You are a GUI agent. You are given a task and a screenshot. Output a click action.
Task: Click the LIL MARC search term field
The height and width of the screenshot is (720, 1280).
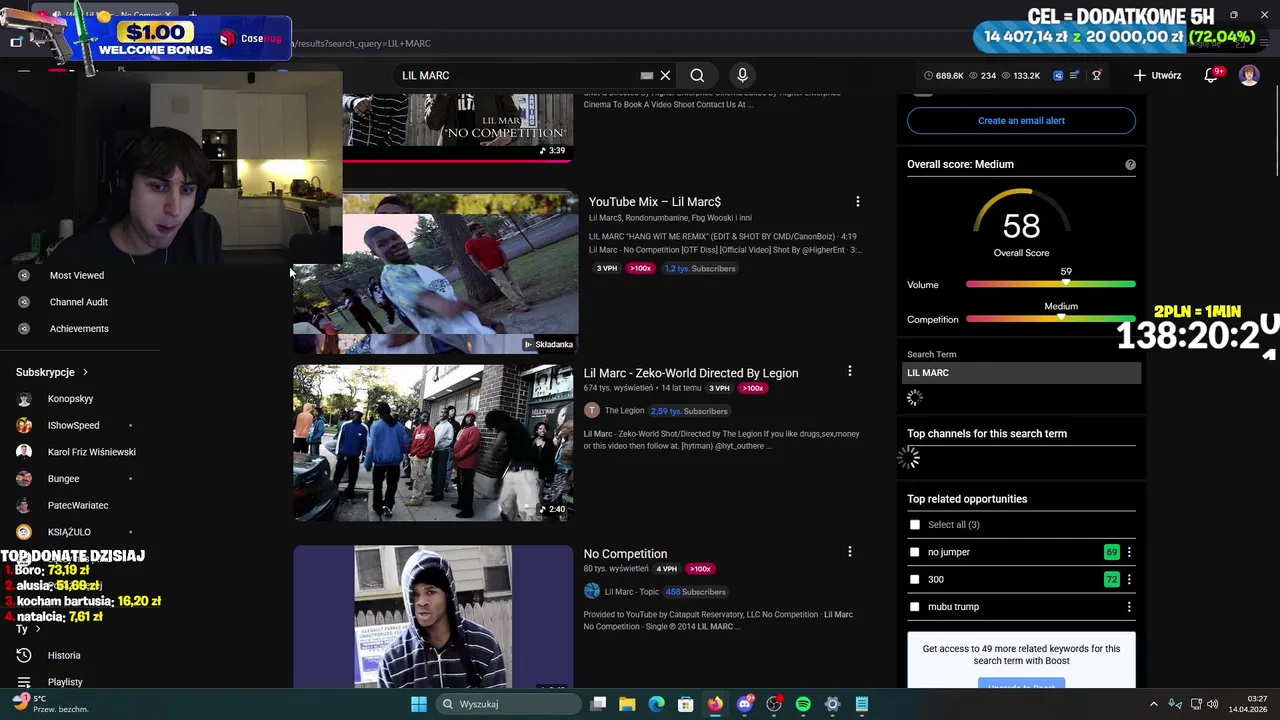pos(1021,372)
